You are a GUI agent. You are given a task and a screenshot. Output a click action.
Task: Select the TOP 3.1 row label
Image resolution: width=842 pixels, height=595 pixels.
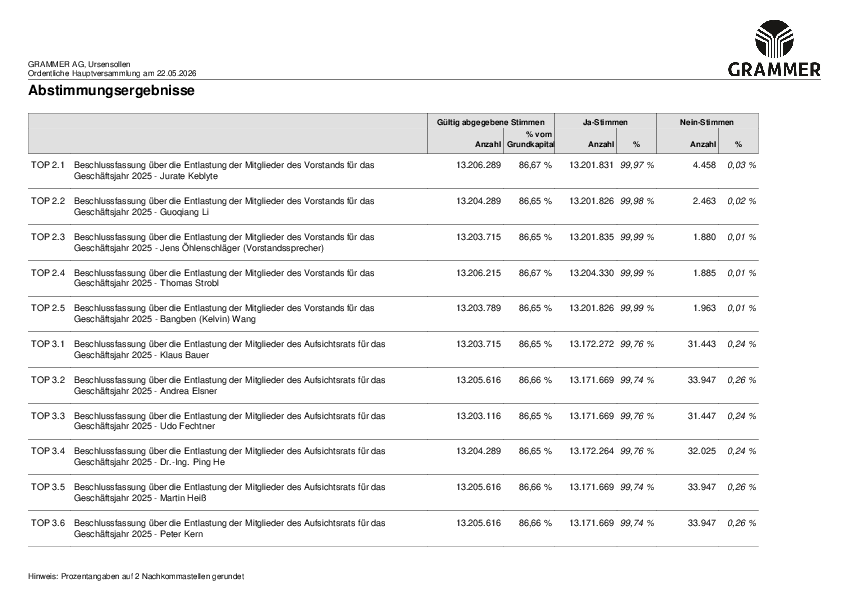48,344
